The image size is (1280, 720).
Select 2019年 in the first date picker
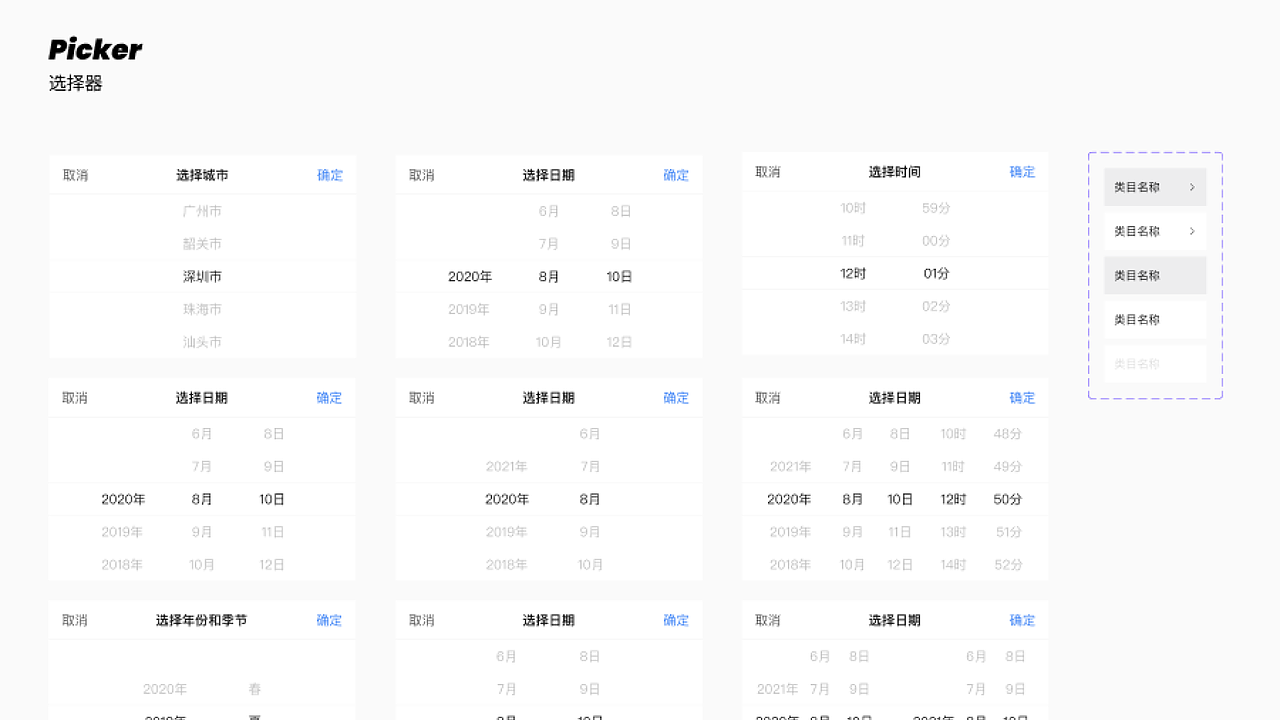click(x=471, y=309)
